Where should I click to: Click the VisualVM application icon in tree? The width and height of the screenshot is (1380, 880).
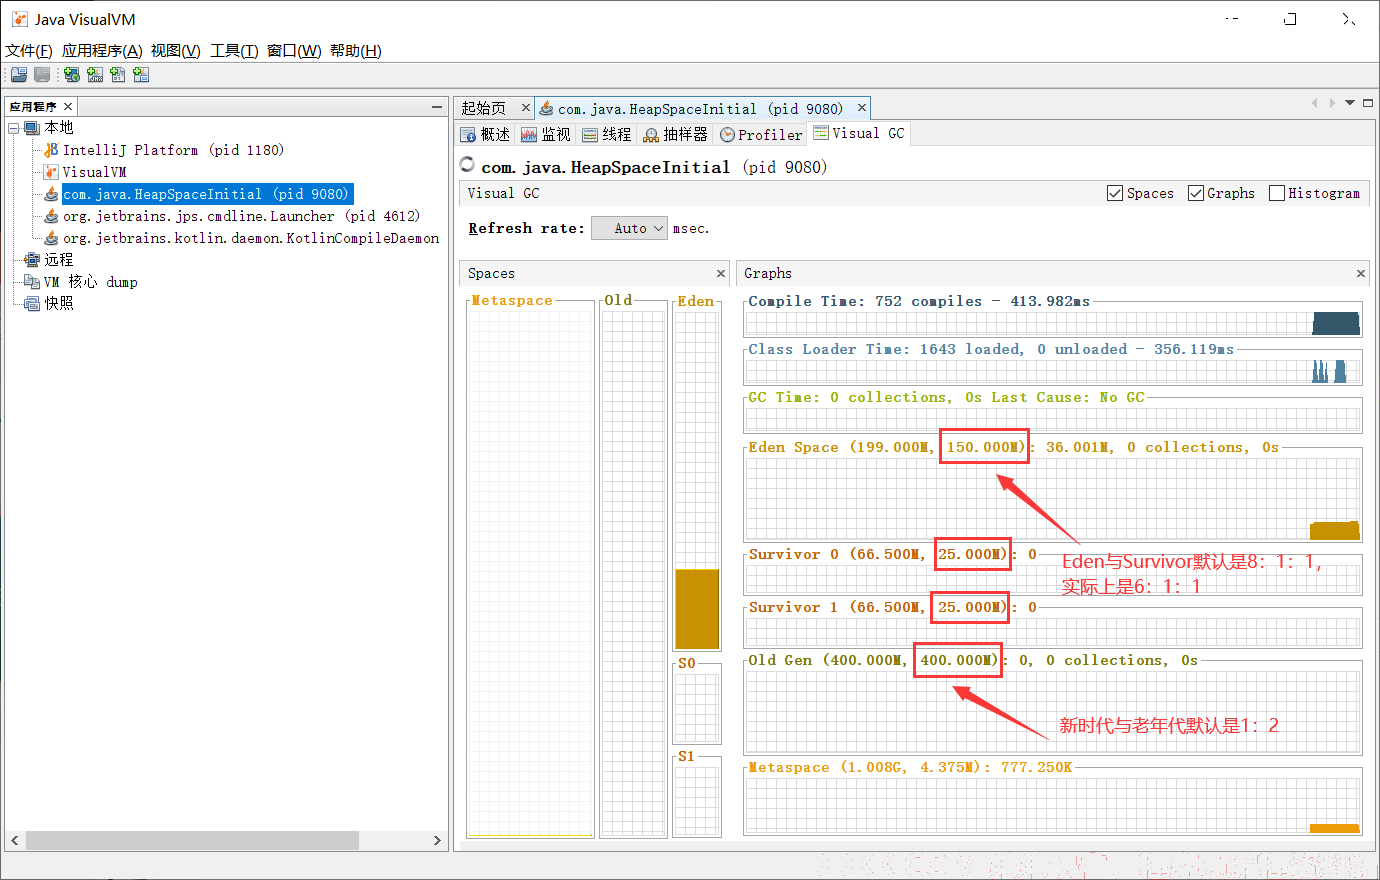coord(51,172)
